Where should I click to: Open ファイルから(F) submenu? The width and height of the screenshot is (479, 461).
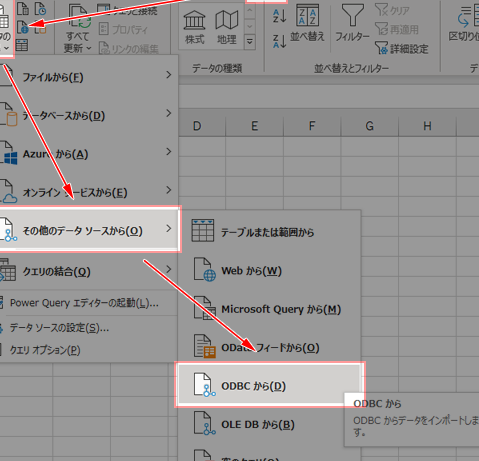tap(89, 77)
